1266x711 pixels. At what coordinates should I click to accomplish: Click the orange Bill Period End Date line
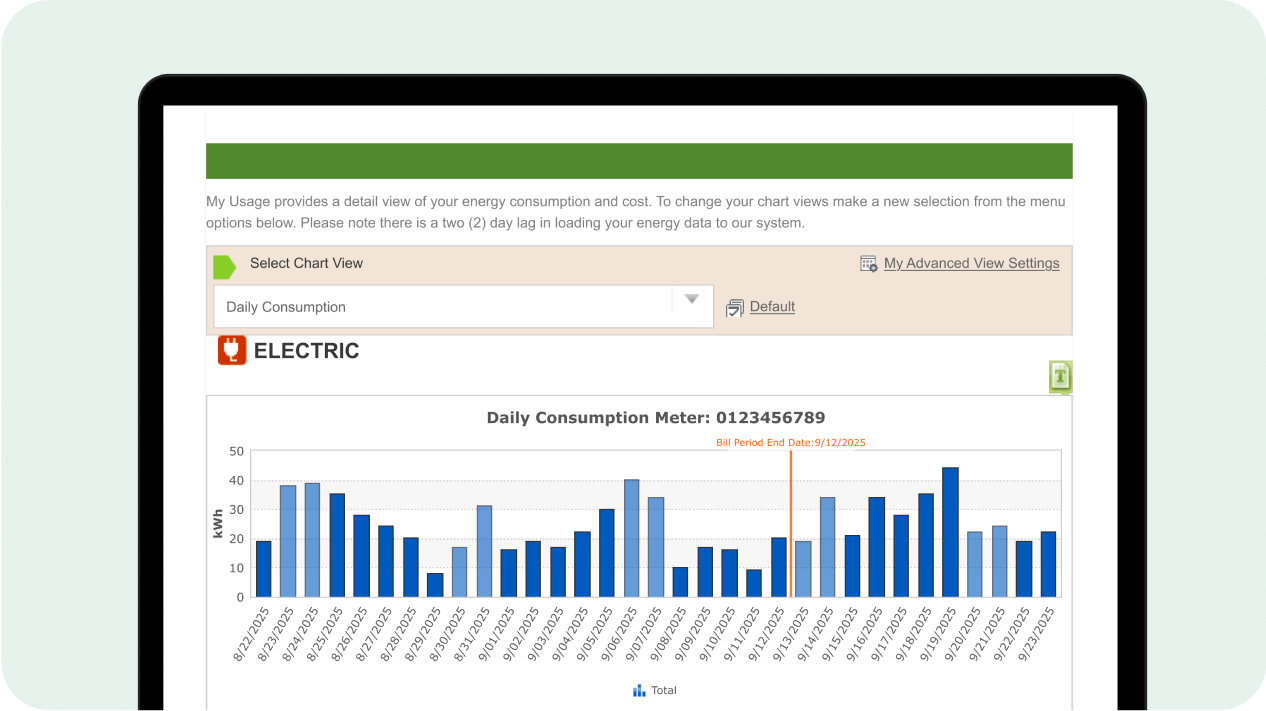[x=791, y=520]
